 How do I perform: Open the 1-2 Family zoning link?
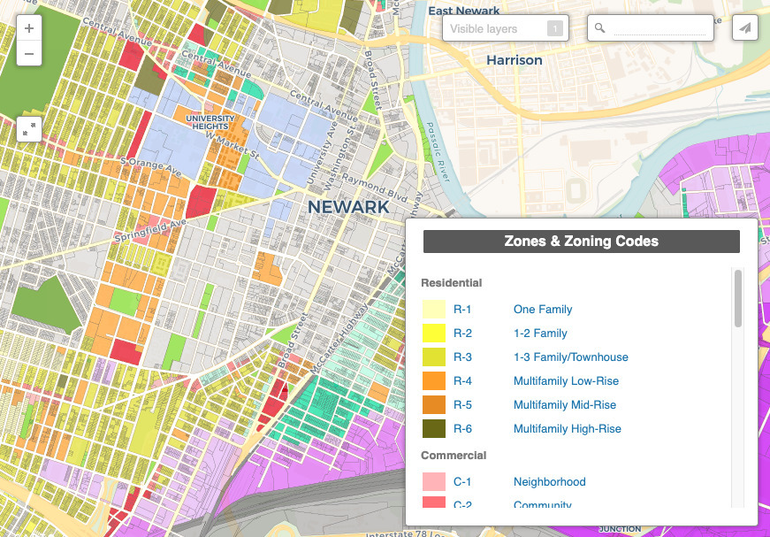coord(540,334)
